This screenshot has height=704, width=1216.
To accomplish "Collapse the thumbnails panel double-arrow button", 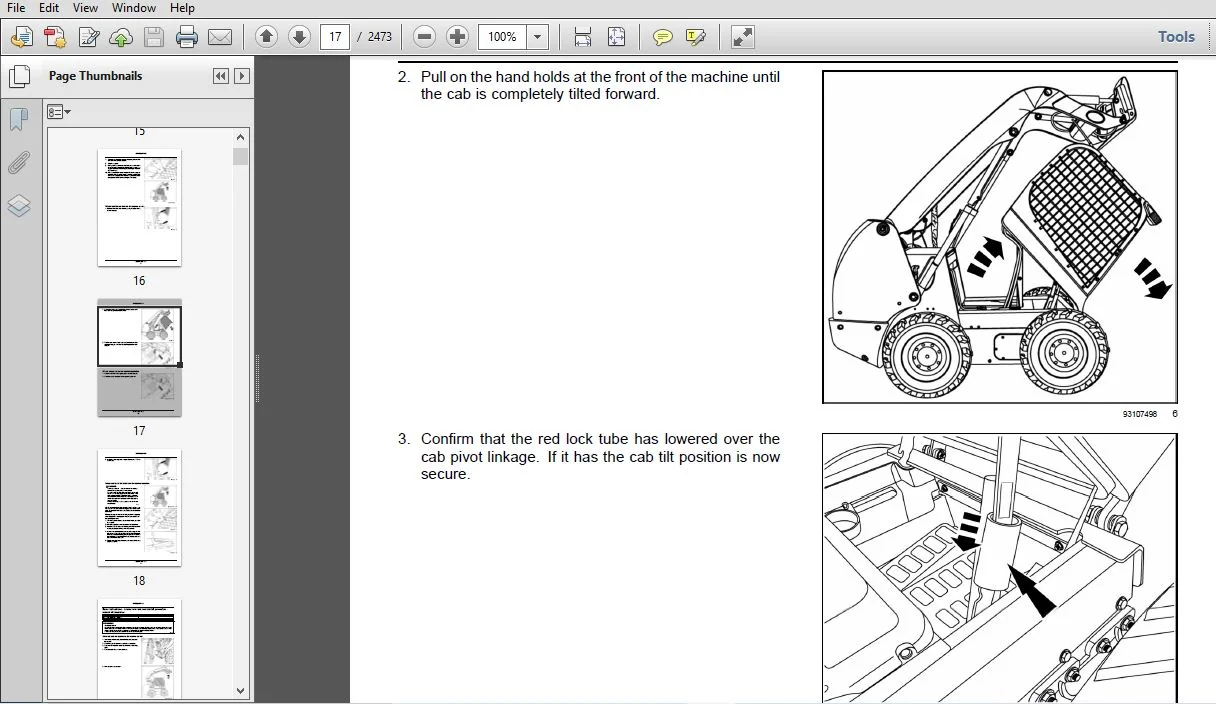I will tap(221, 76).
